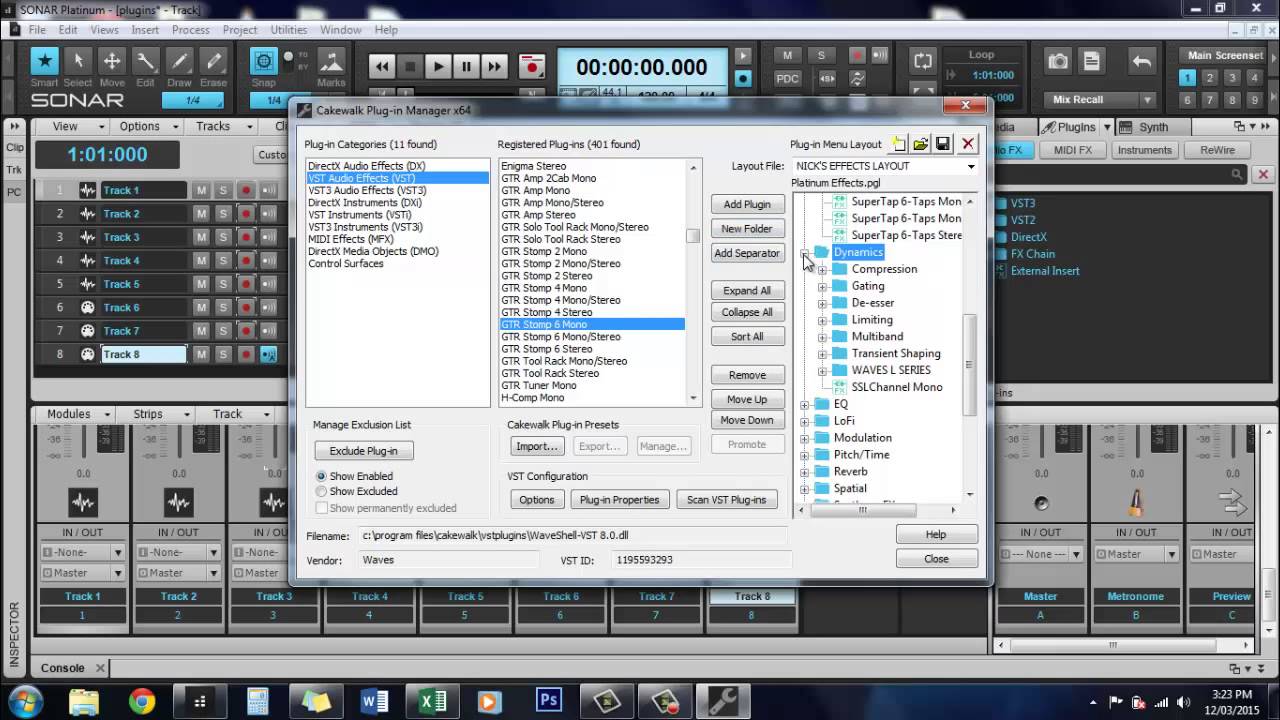Expand the Compression folder node

(822, 270)
